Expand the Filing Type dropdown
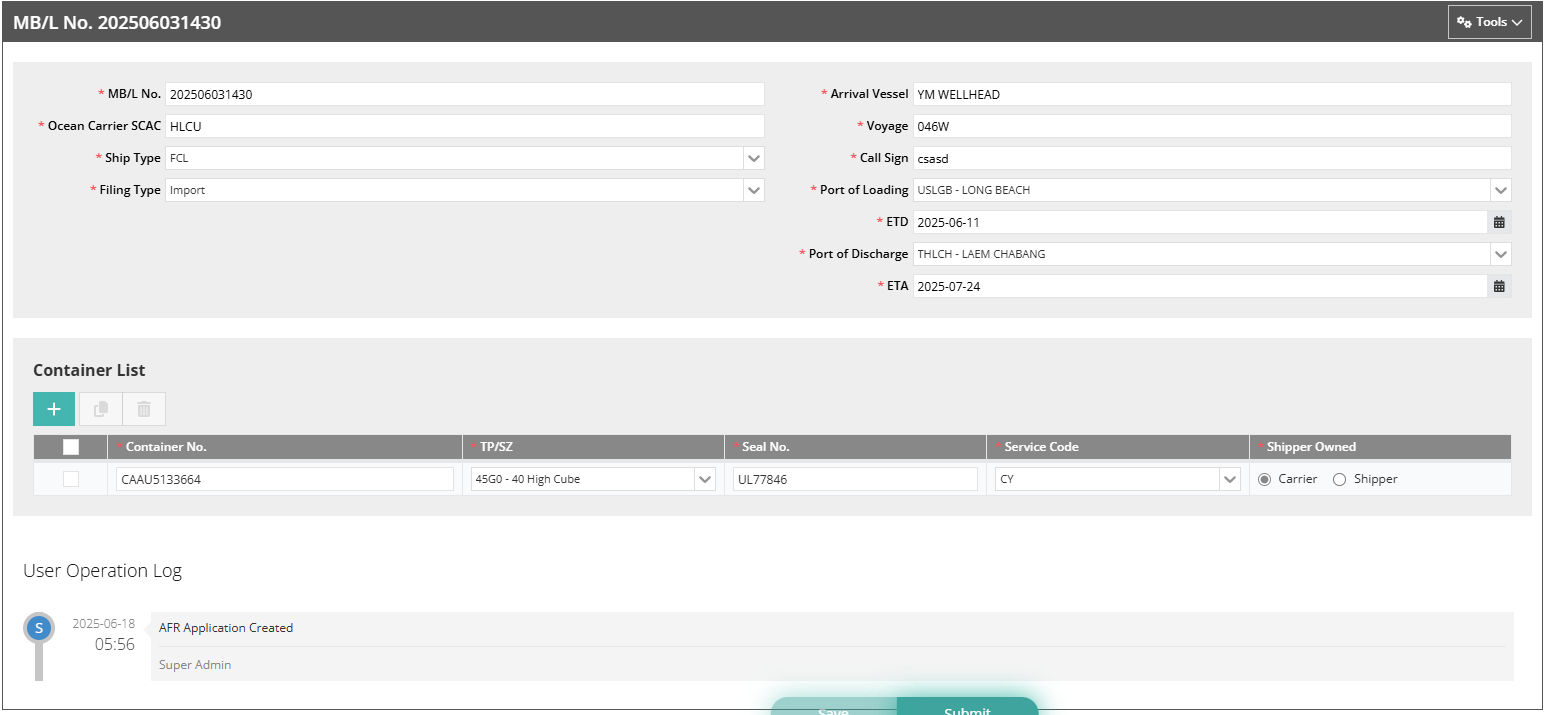 click(x=753, y=190)
